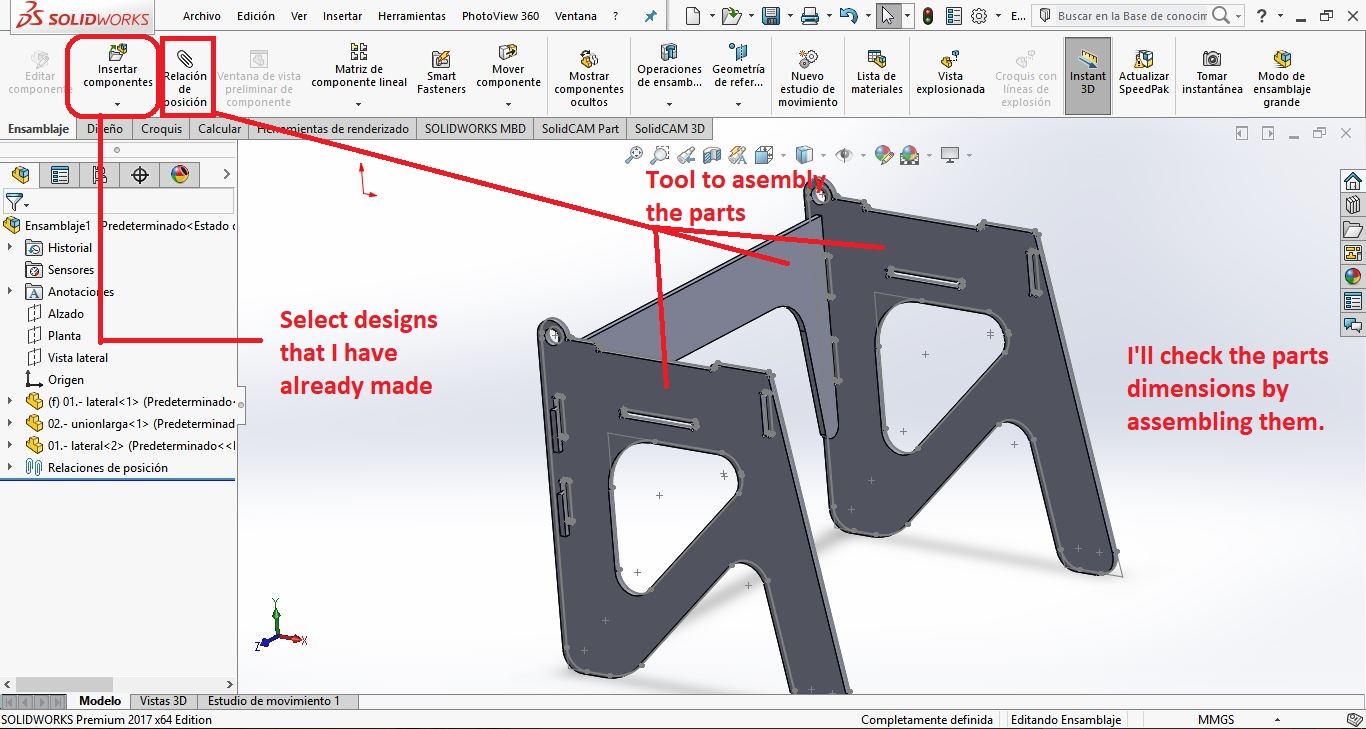The height and width of the screenshot is (729, 1366).
Task: Create a Nuevo estudio de movimiento
Action: [x=808, y=78]
